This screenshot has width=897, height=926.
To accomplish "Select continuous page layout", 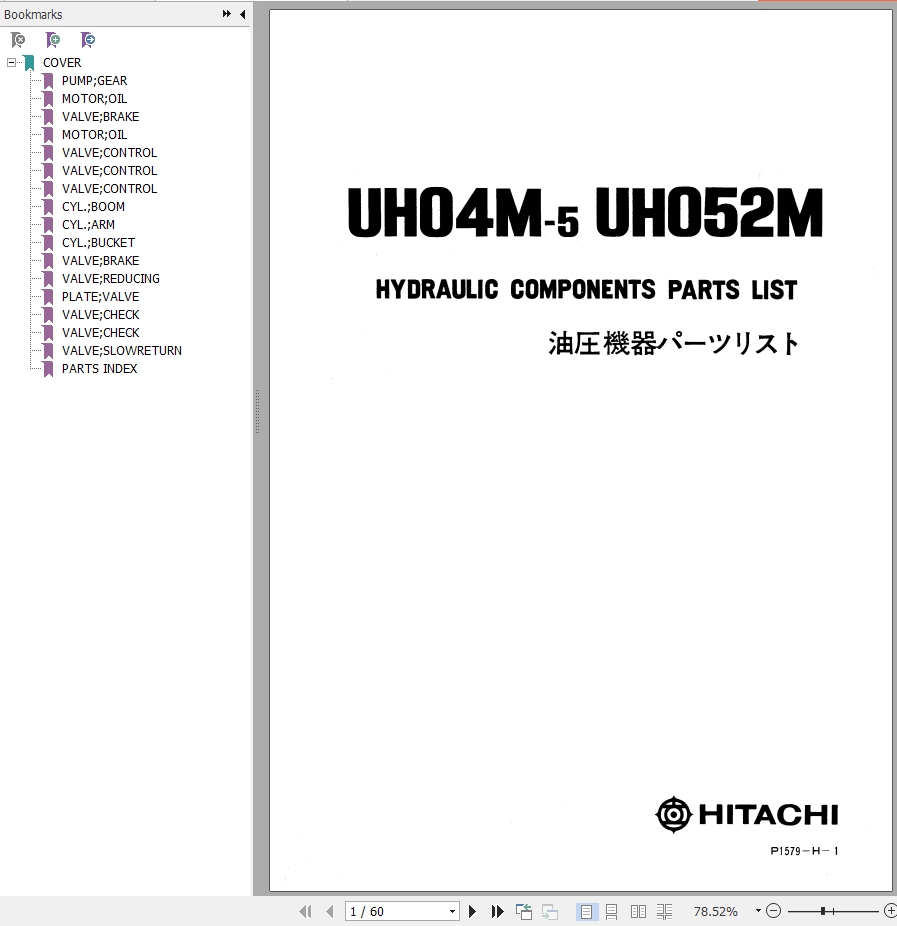I will tap(612, 912).
